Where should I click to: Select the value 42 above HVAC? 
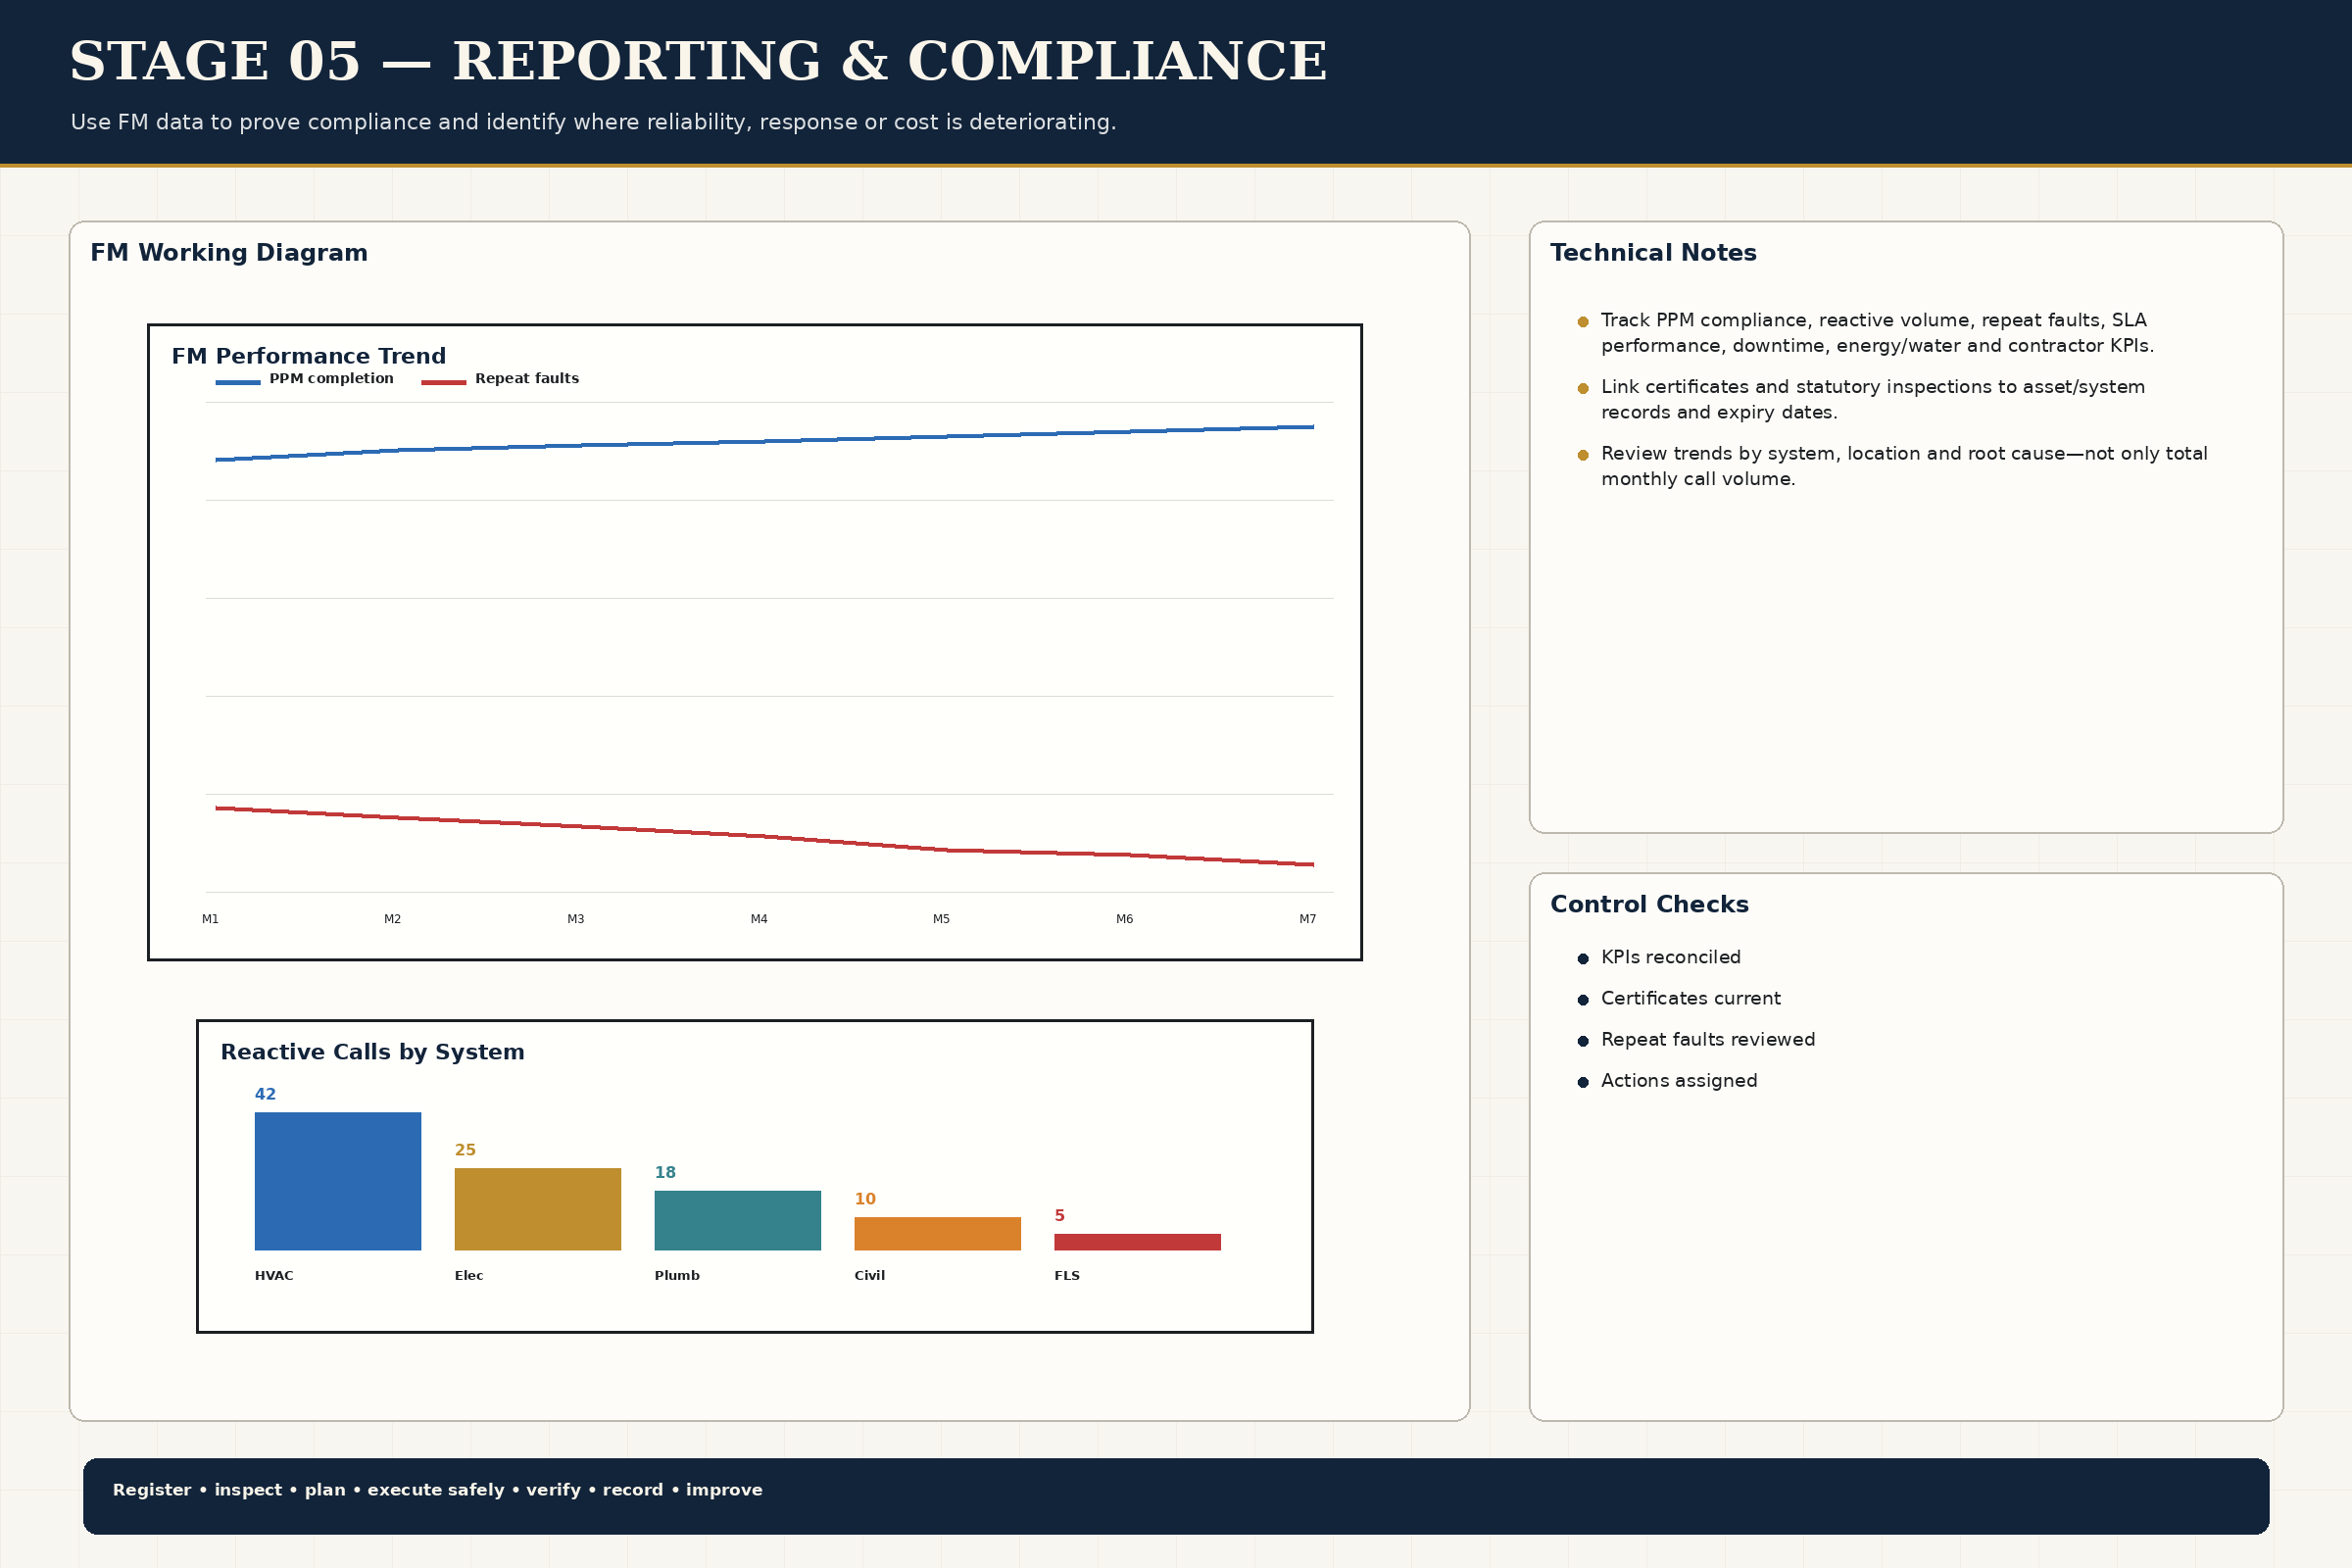point(265,1095)
